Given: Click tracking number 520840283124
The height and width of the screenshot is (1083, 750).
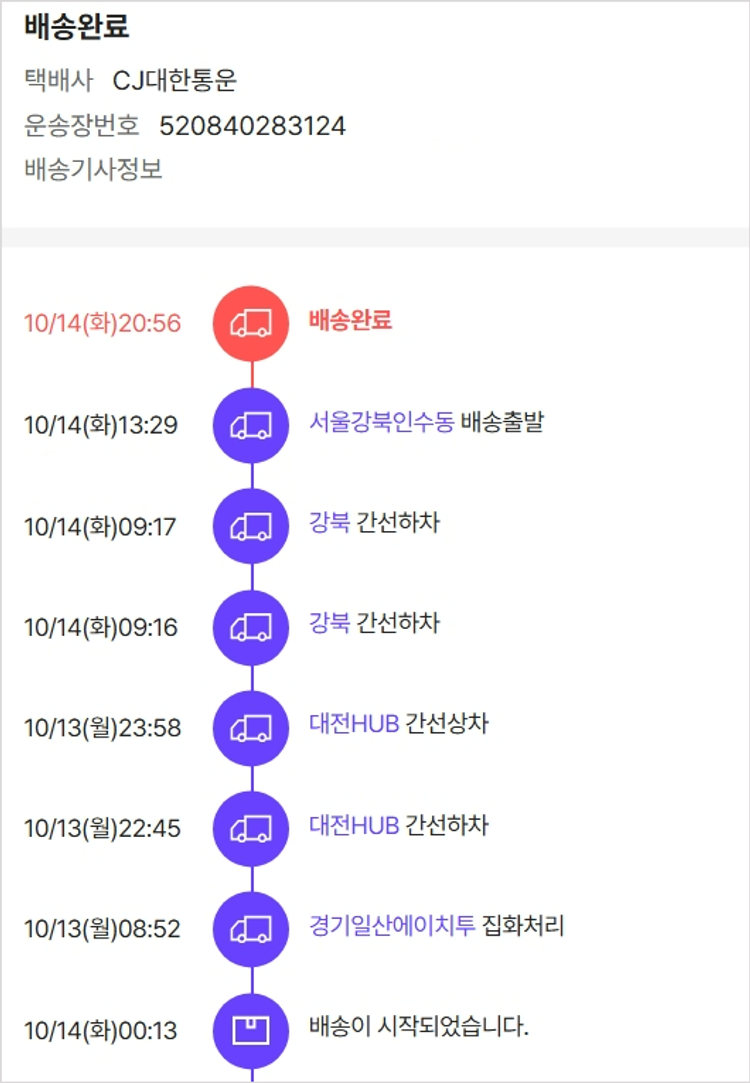Looking at the screenshot, I should pyautogui.click(x=252, y=126).
